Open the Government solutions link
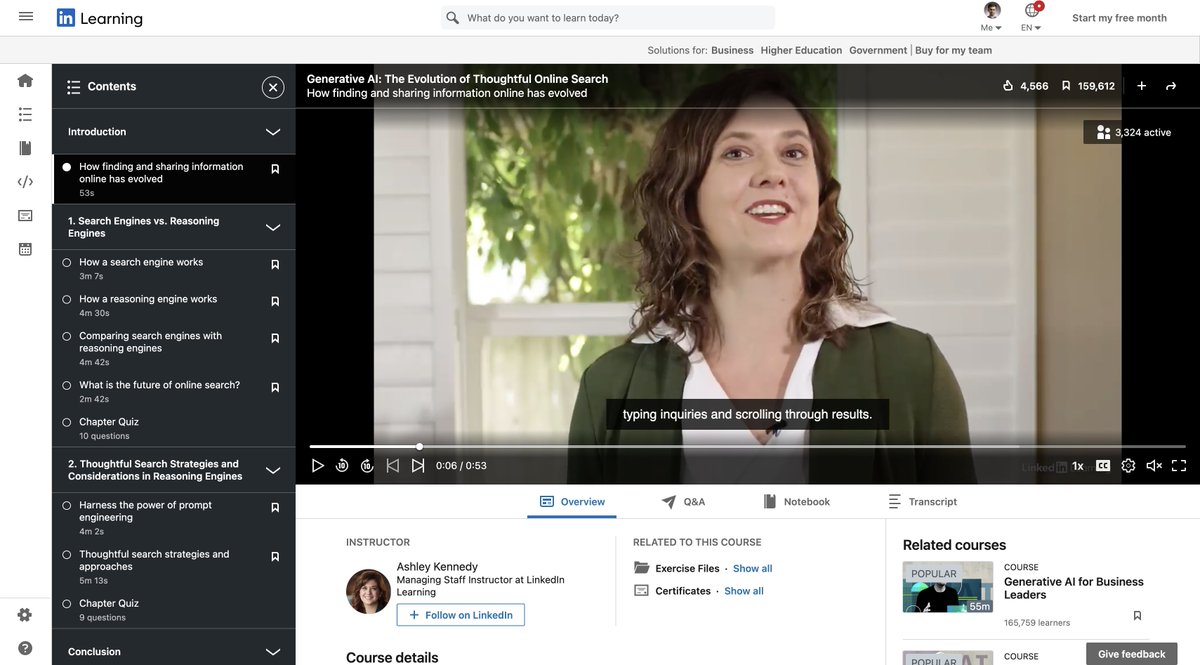1200x665 pixels. tap(878, 50)
